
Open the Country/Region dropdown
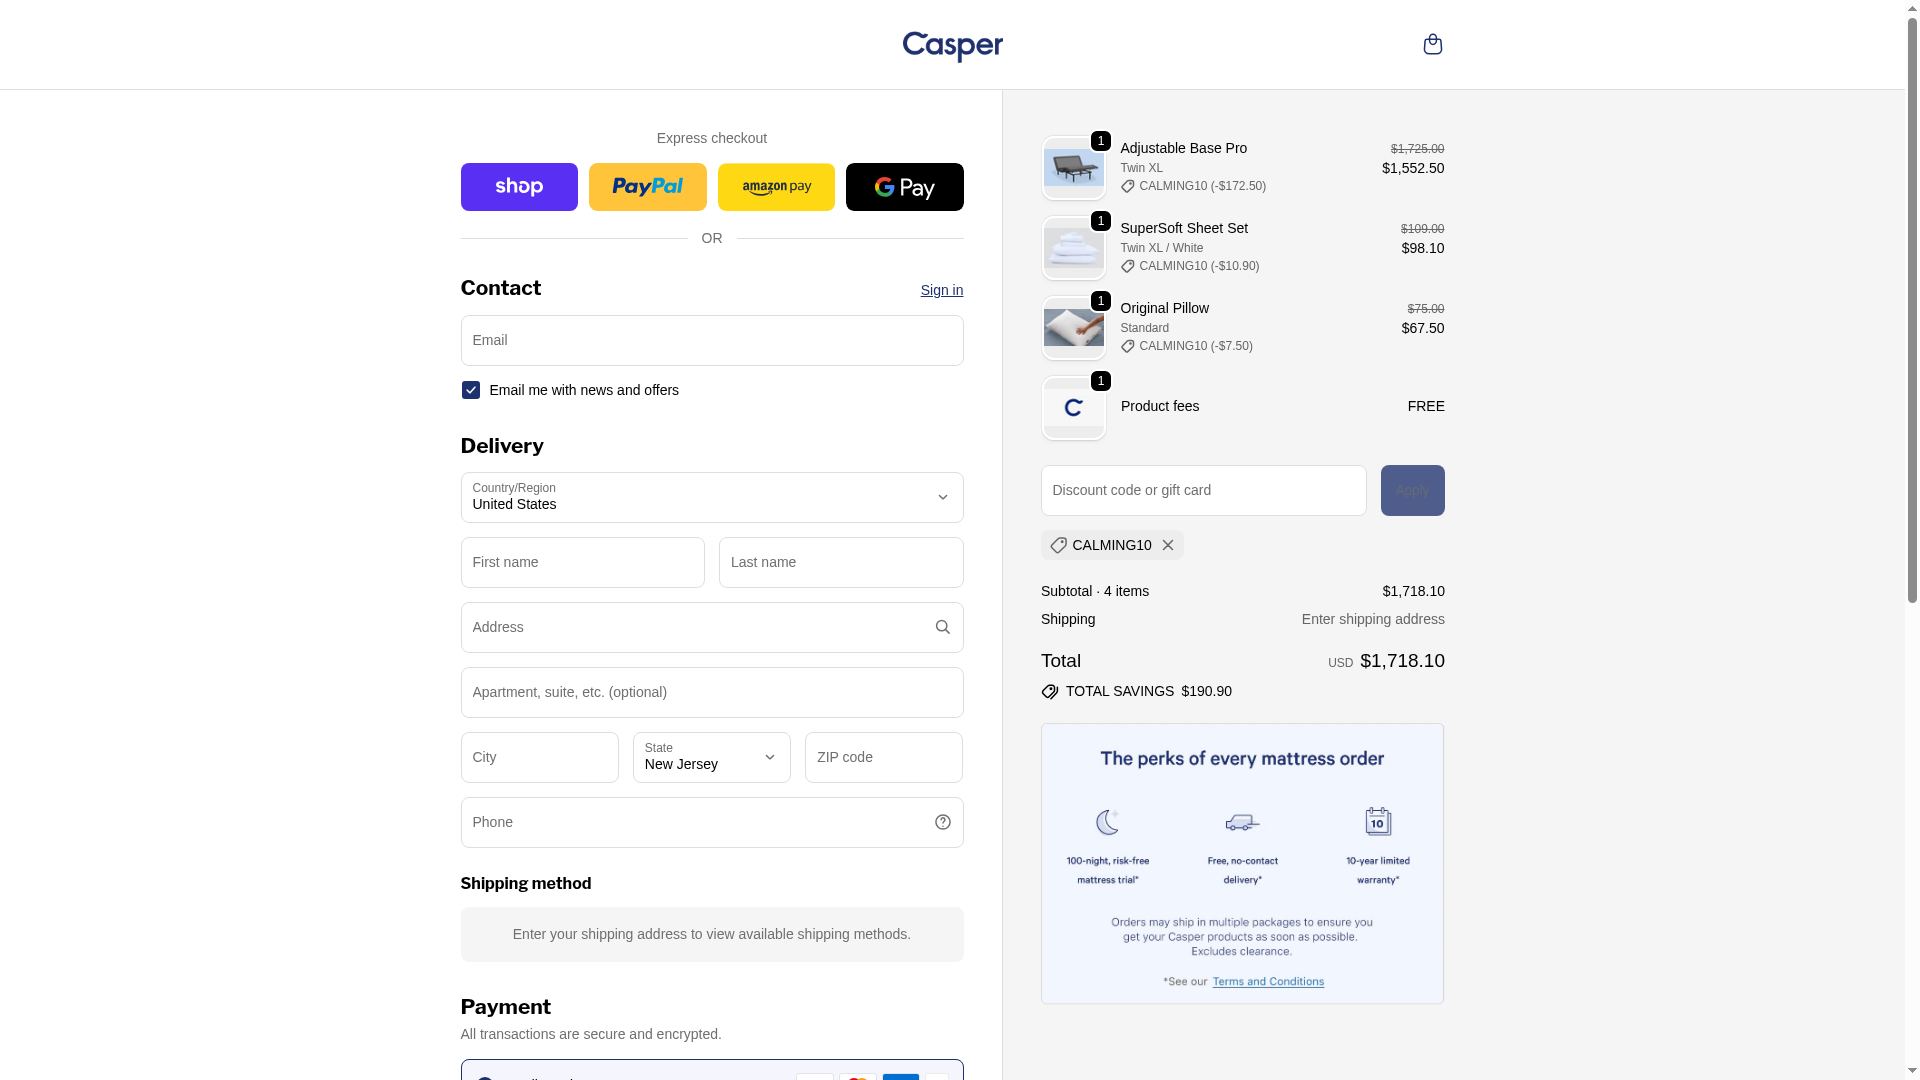712,497
